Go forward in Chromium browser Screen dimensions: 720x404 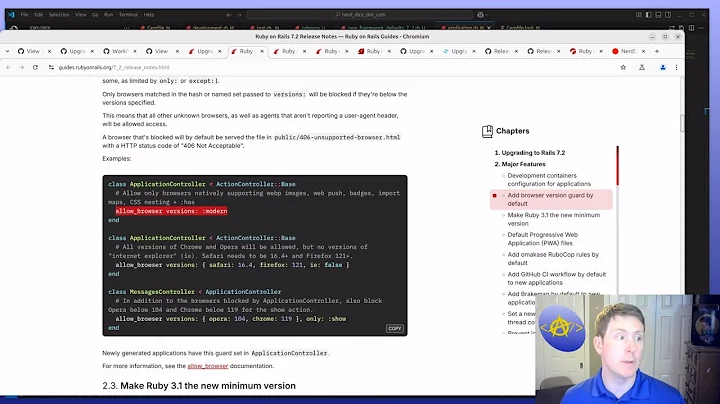tap(22, 67)
